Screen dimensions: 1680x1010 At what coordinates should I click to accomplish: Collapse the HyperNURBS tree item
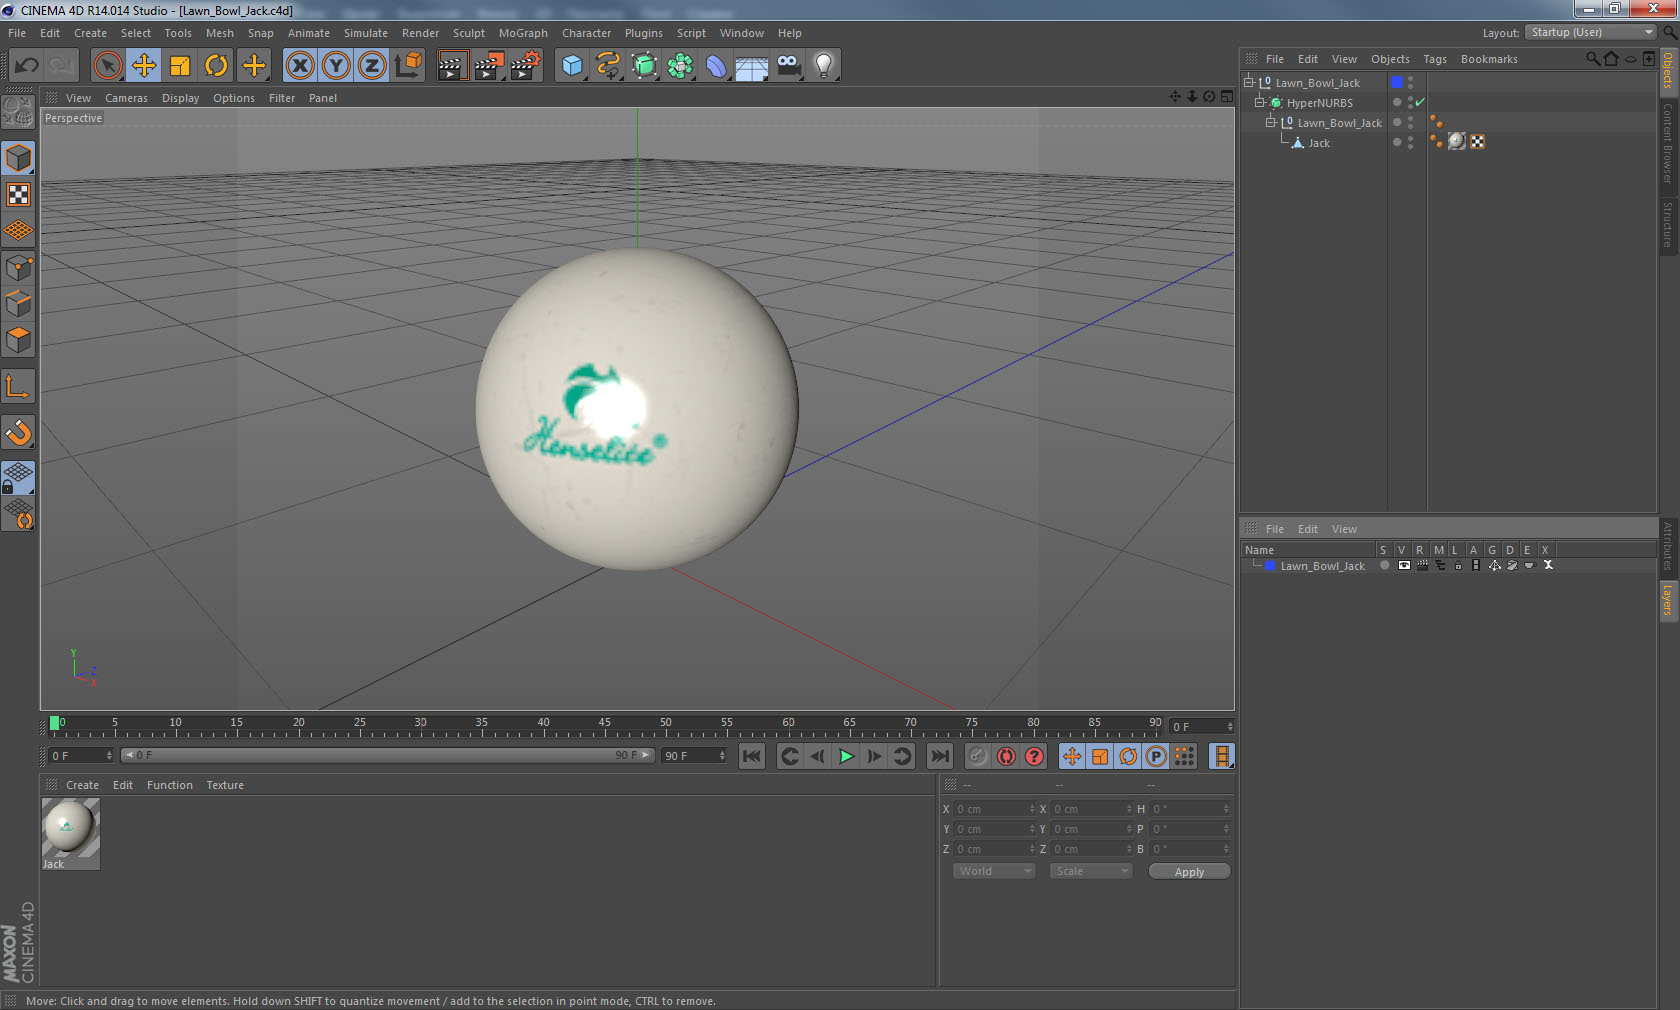(x=1260, y=102)
